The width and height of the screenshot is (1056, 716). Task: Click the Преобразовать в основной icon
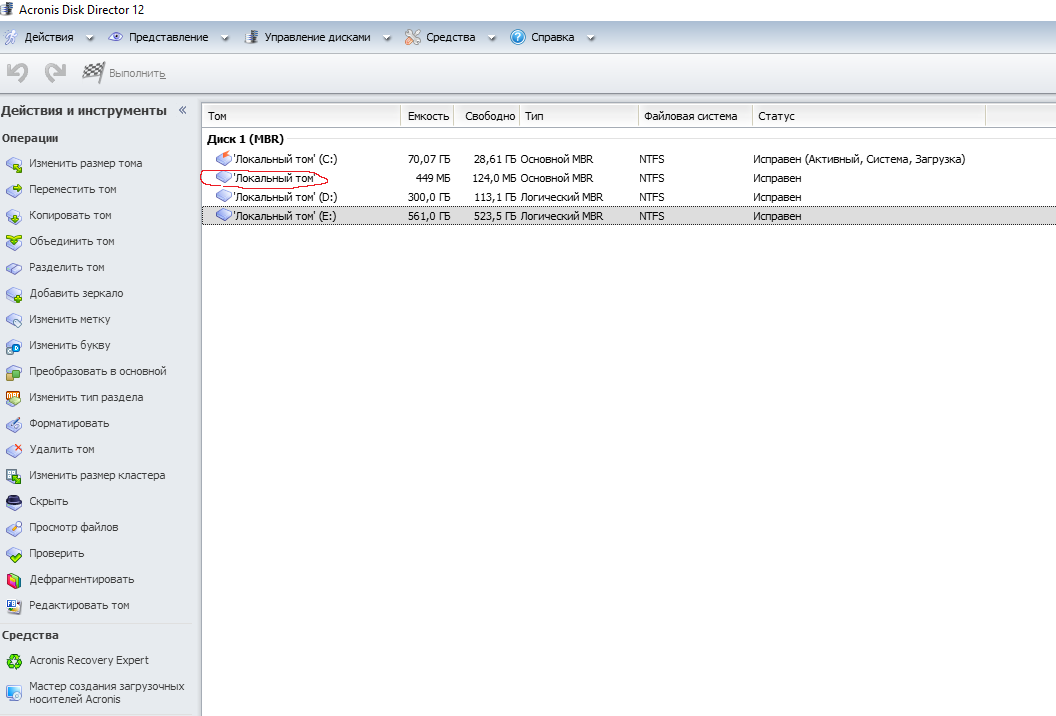[x=13, y=372]
